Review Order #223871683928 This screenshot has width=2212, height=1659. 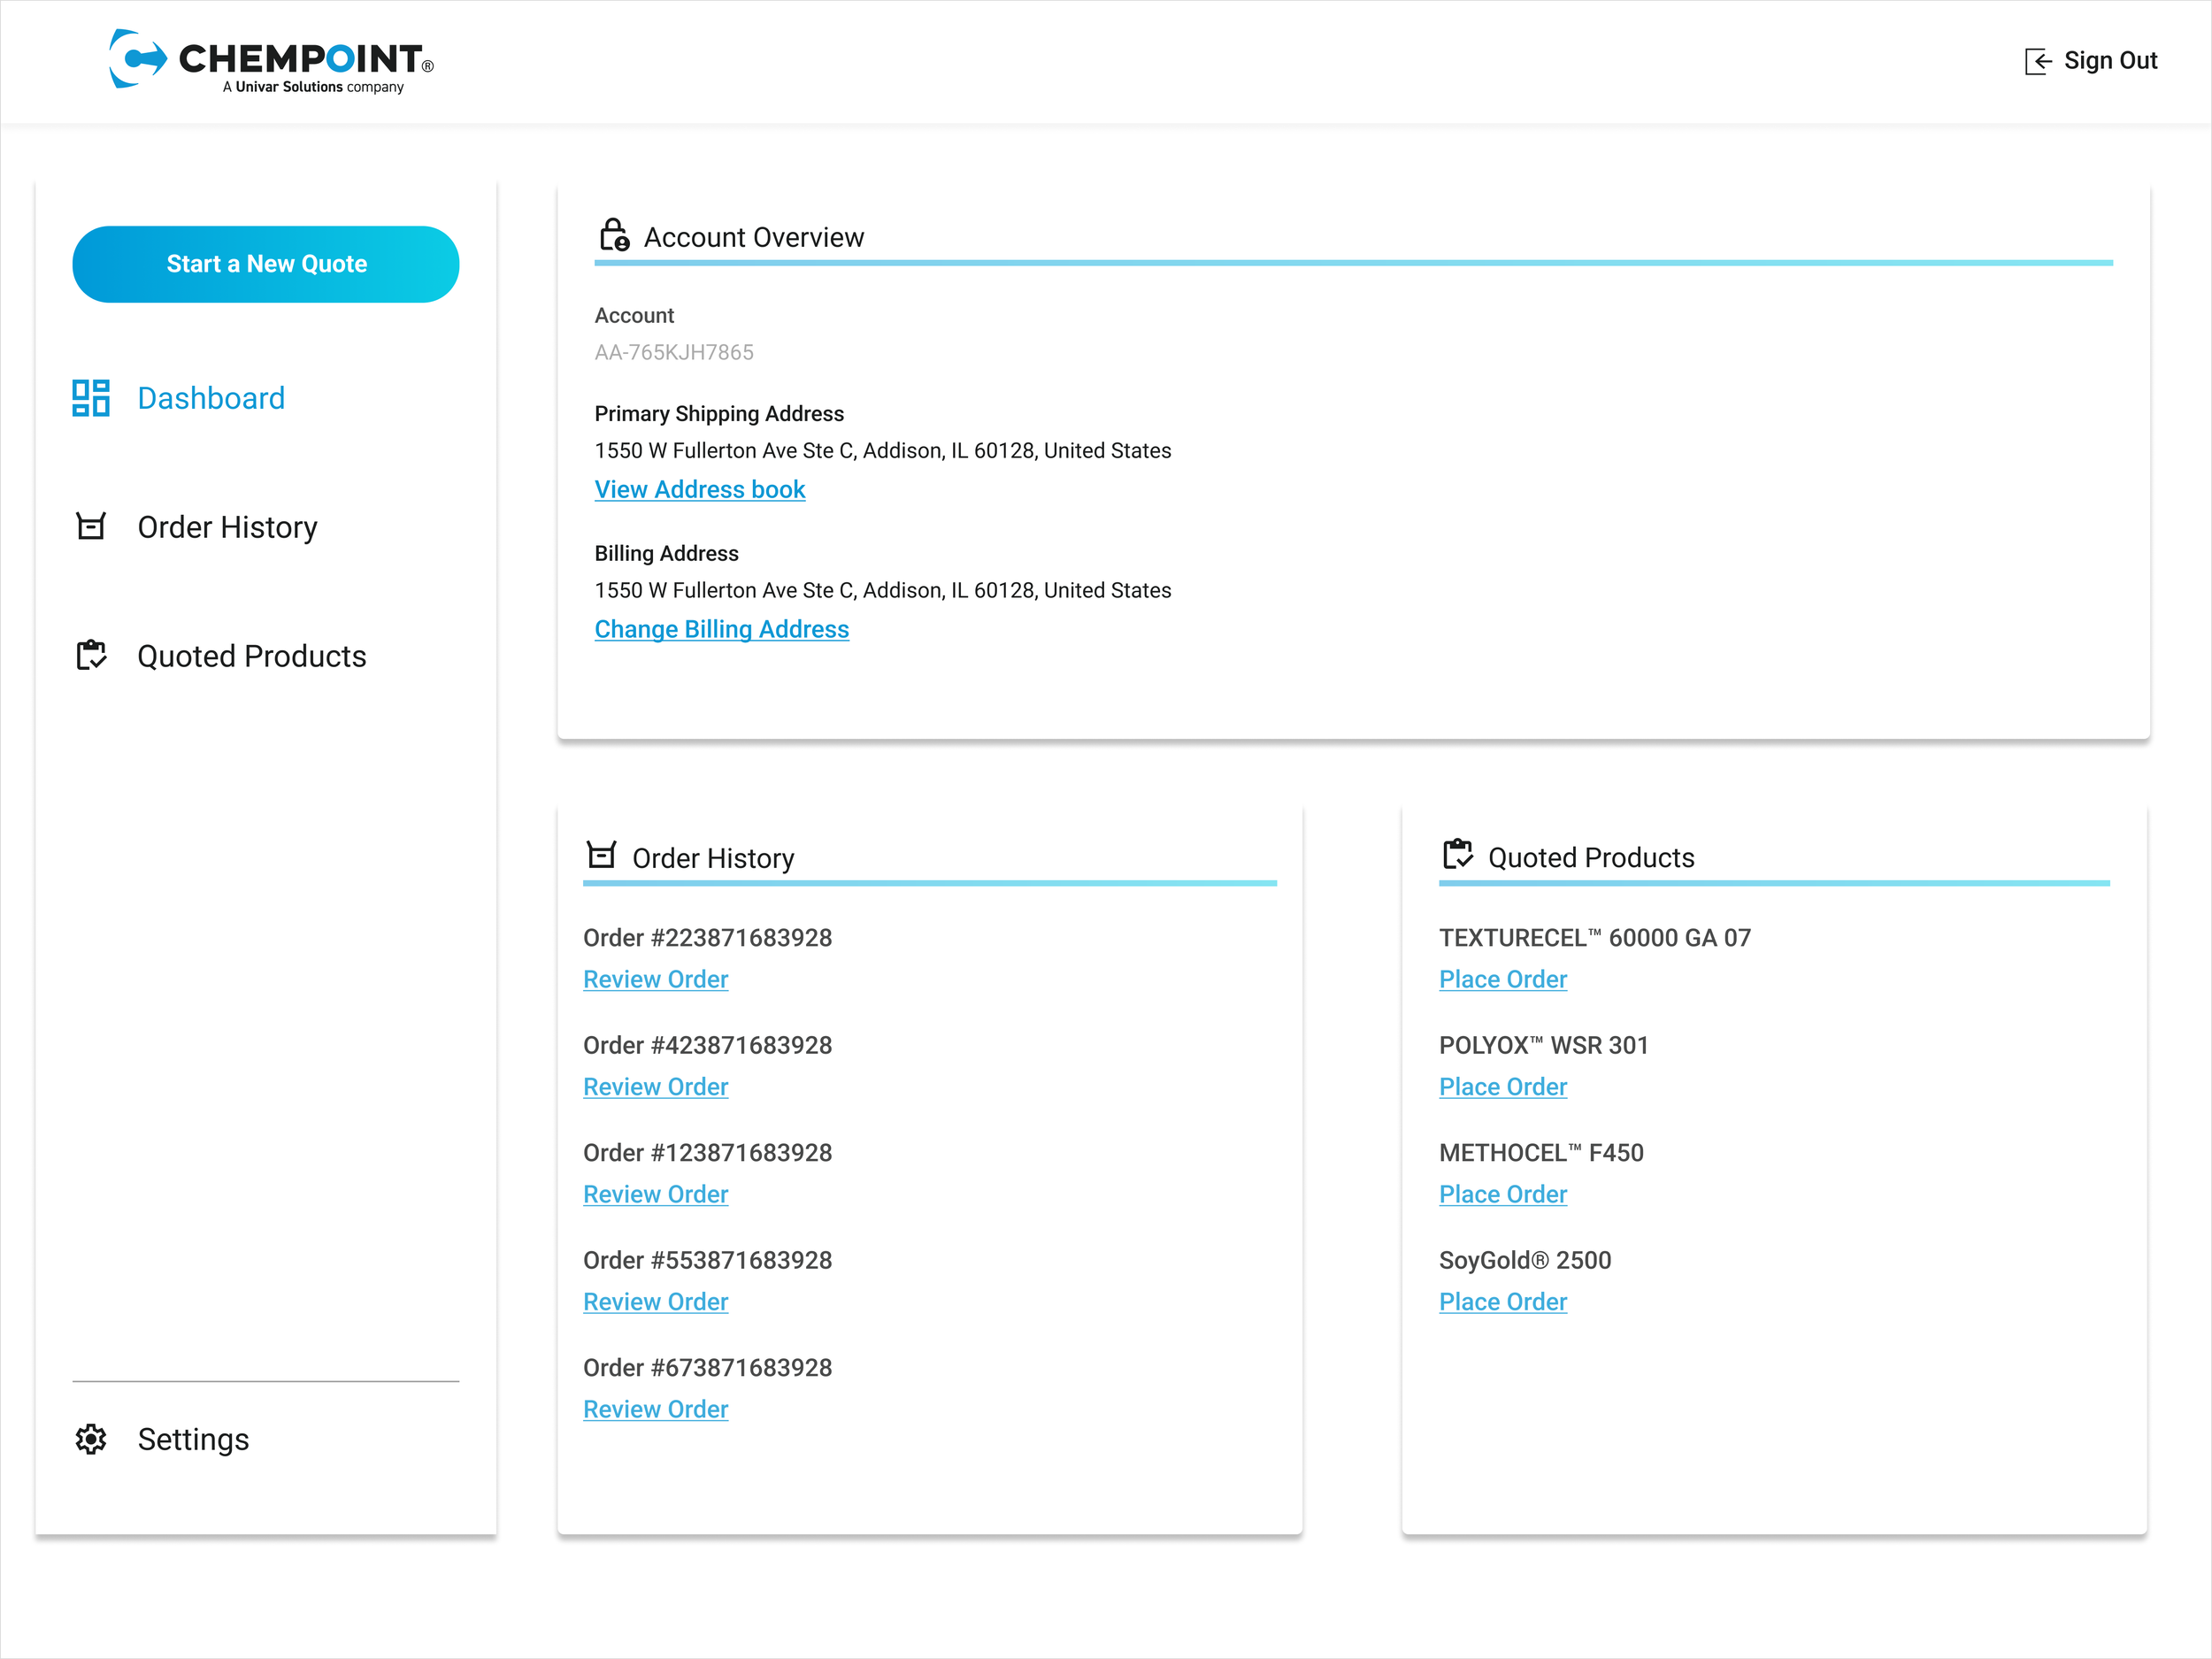point(656,979)
